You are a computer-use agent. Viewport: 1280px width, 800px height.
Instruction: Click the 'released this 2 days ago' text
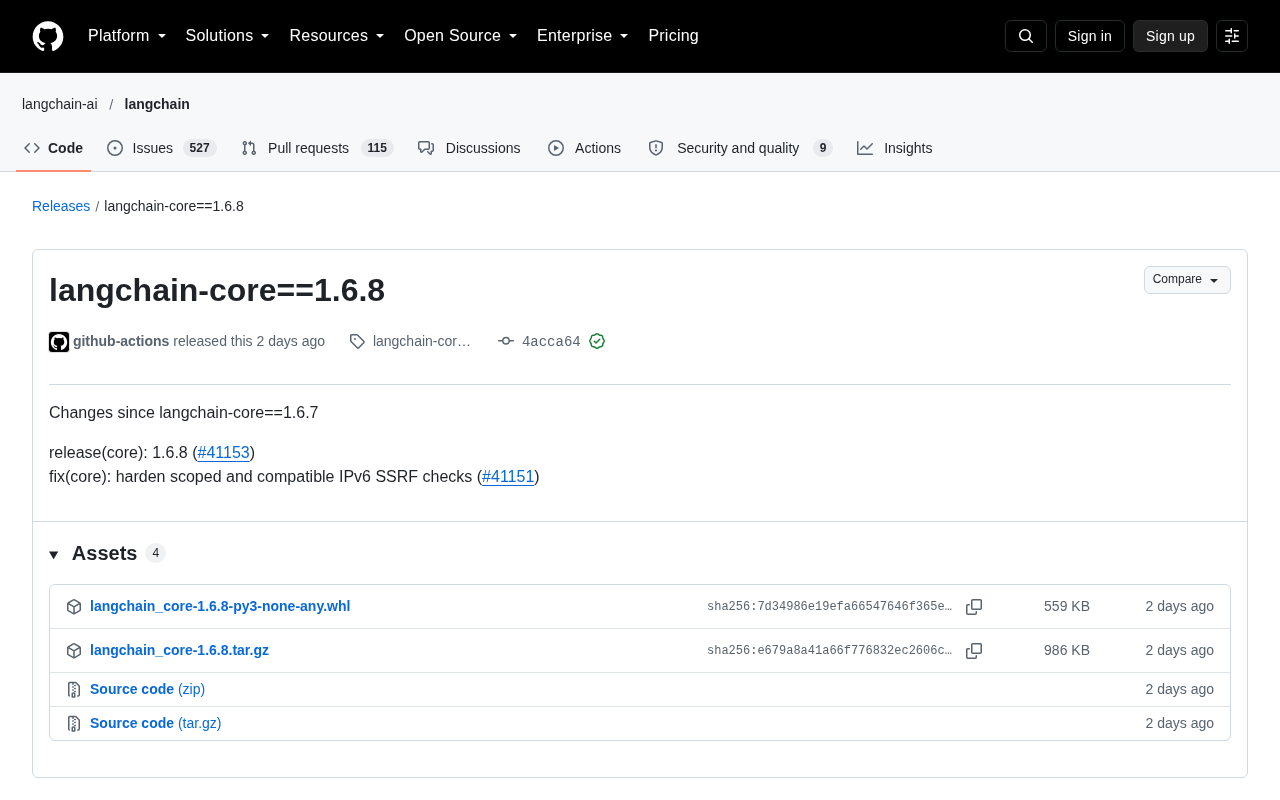249,341
